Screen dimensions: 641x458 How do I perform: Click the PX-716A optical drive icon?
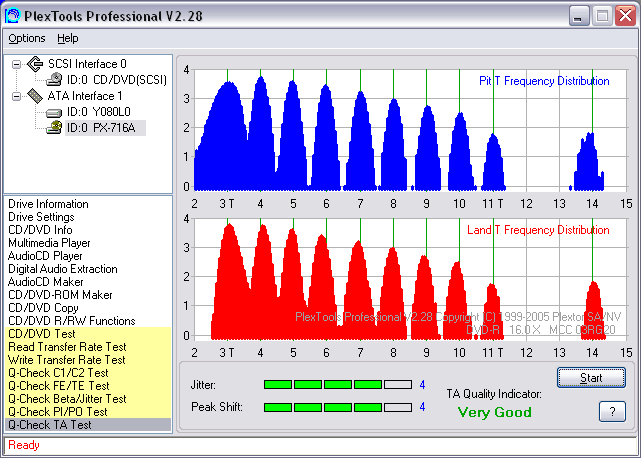(54, 128)
